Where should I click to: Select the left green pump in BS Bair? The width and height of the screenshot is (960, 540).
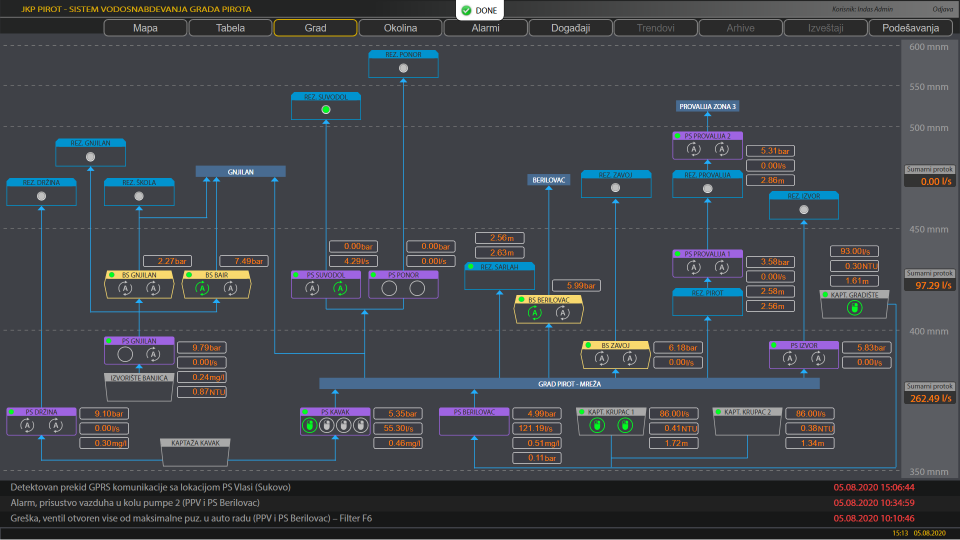[x=203, y=288]
